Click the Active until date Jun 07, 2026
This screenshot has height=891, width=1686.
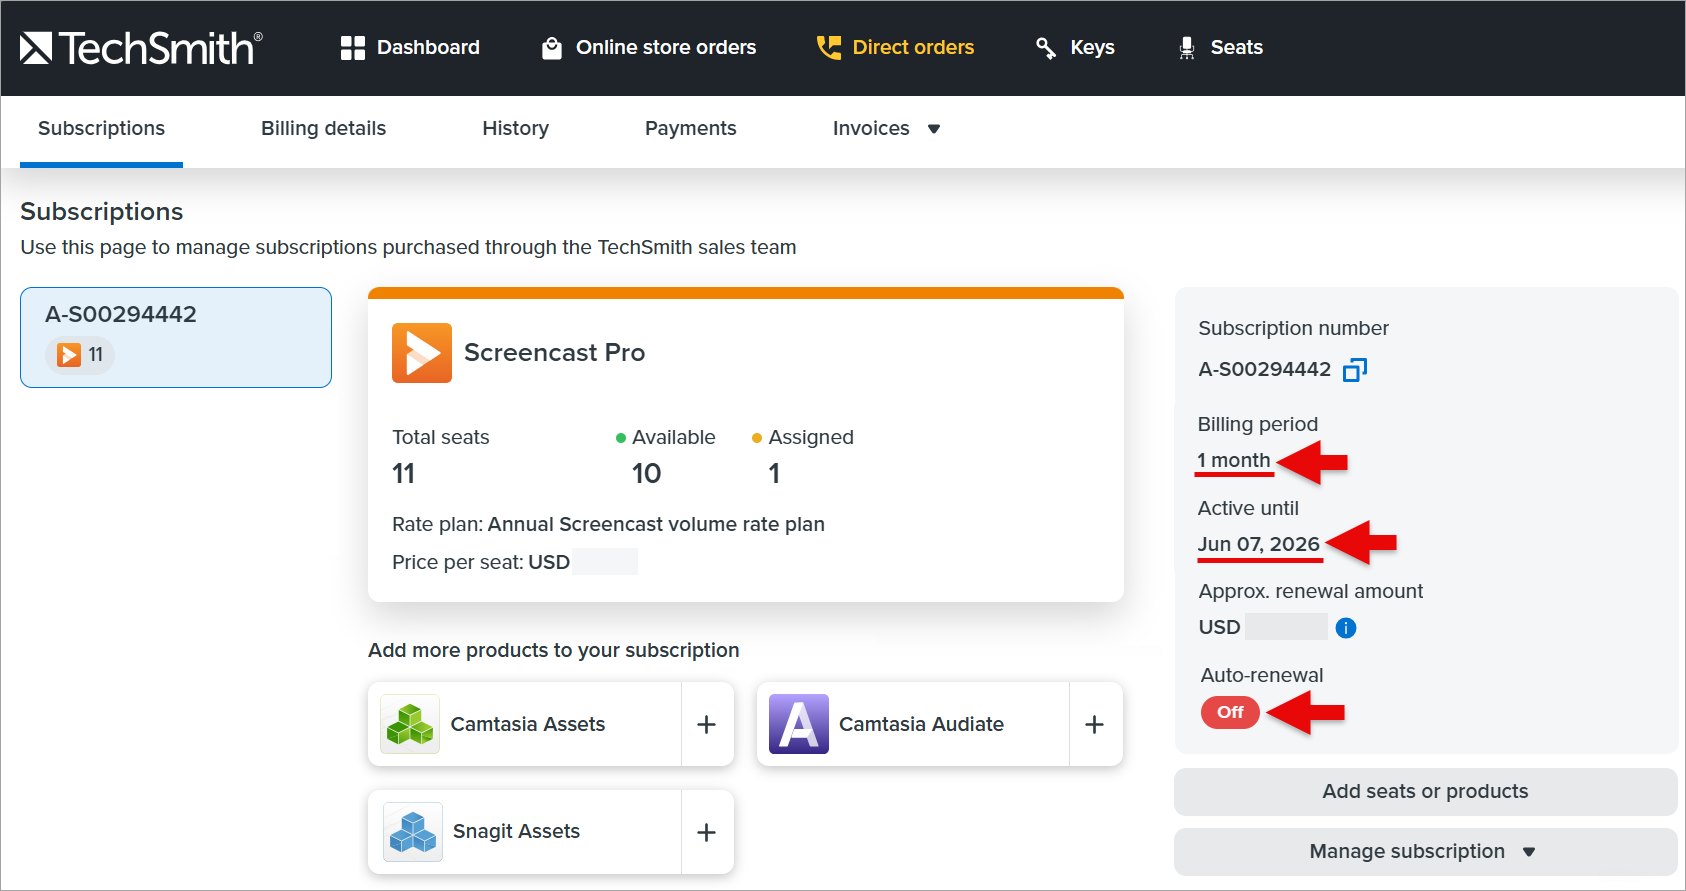click(x=1259, y=544)
